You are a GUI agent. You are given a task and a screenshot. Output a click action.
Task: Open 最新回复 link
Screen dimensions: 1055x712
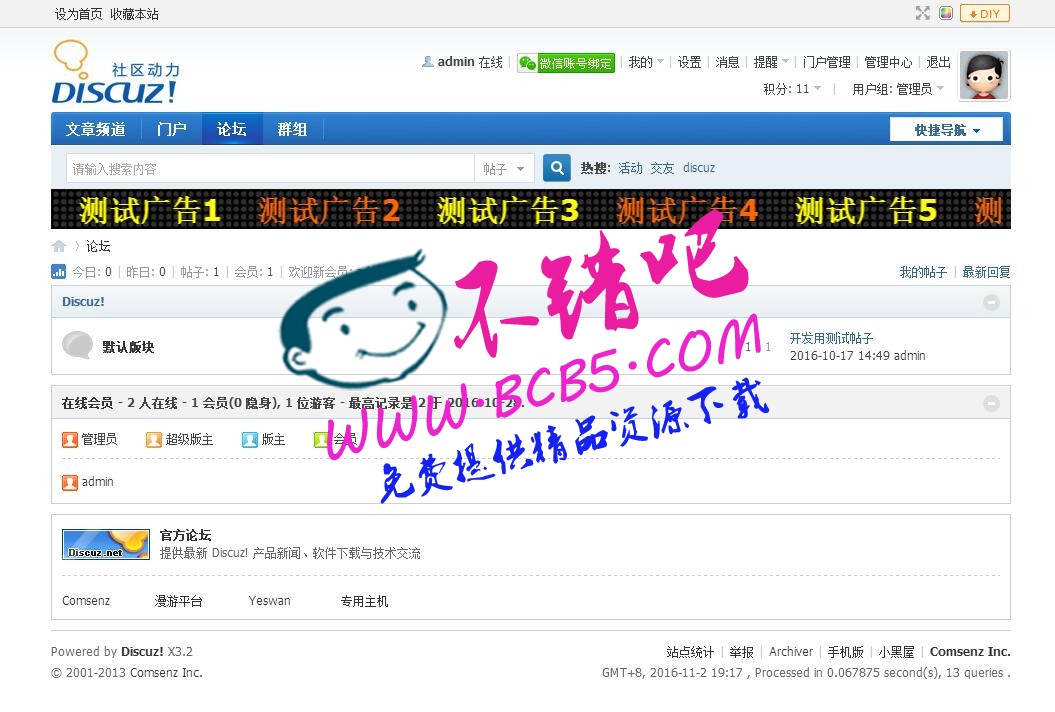(986, 272)
